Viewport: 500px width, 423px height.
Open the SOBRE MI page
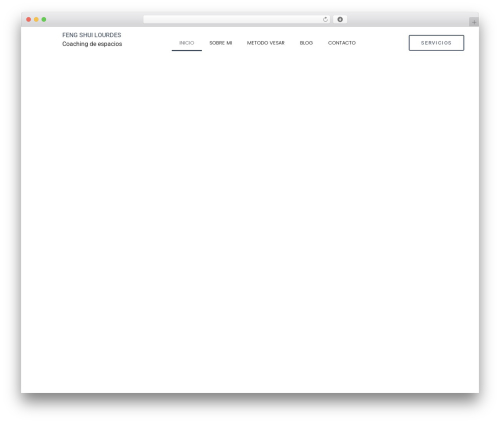point(221,43)
